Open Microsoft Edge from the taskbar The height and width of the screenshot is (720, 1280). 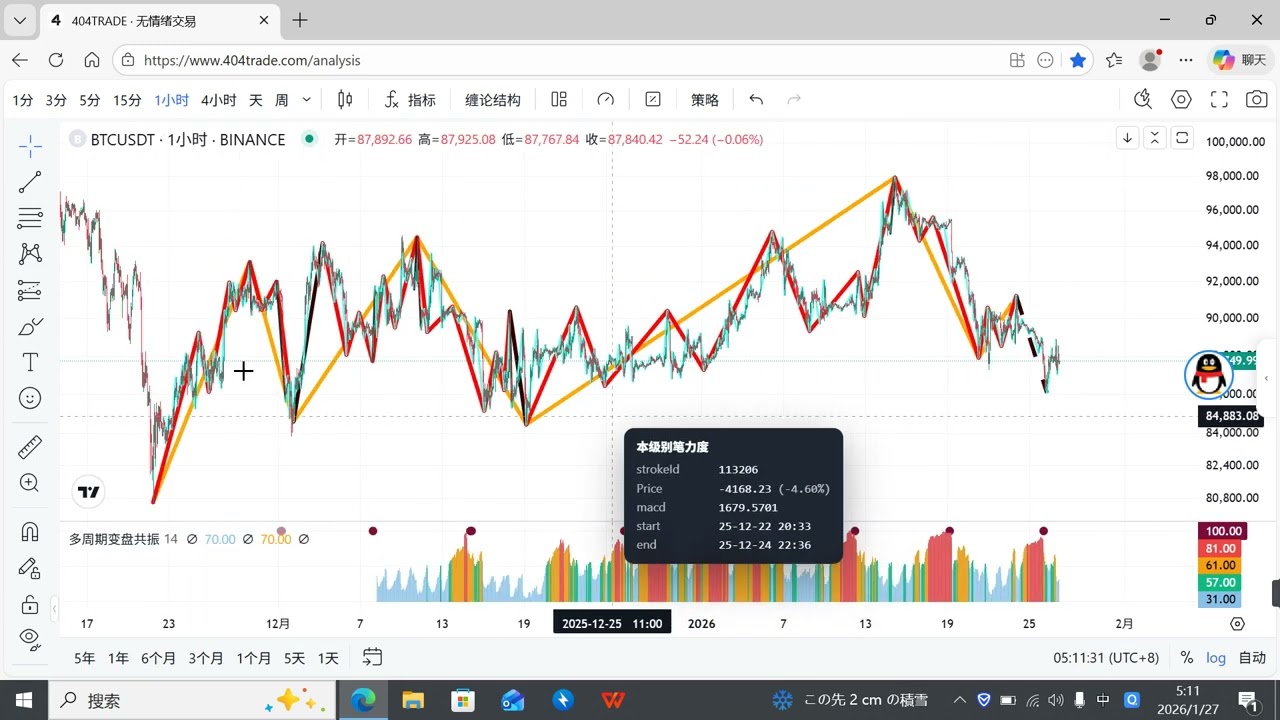click(x=363, y=700)
